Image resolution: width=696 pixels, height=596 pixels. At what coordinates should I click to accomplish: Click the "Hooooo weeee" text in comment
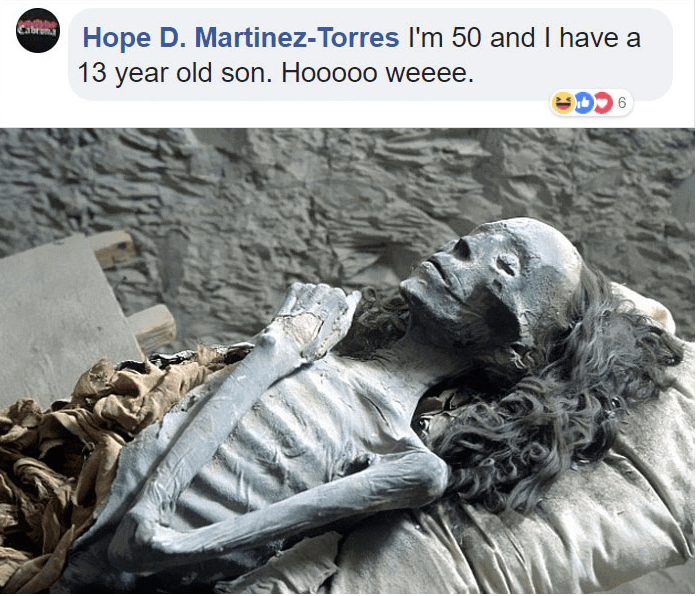coord(377,73)
